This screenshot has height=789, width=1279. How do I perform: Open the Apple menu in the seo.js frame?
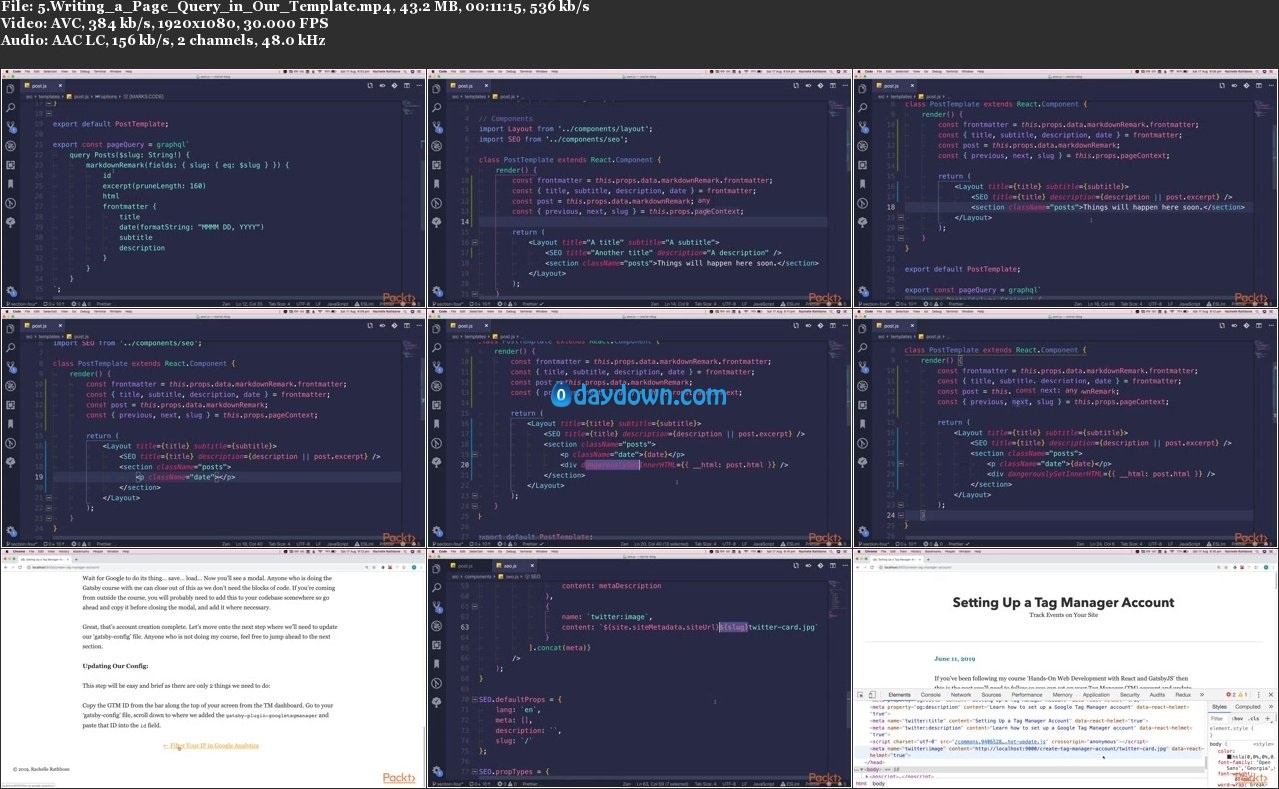tap(433, 551)
